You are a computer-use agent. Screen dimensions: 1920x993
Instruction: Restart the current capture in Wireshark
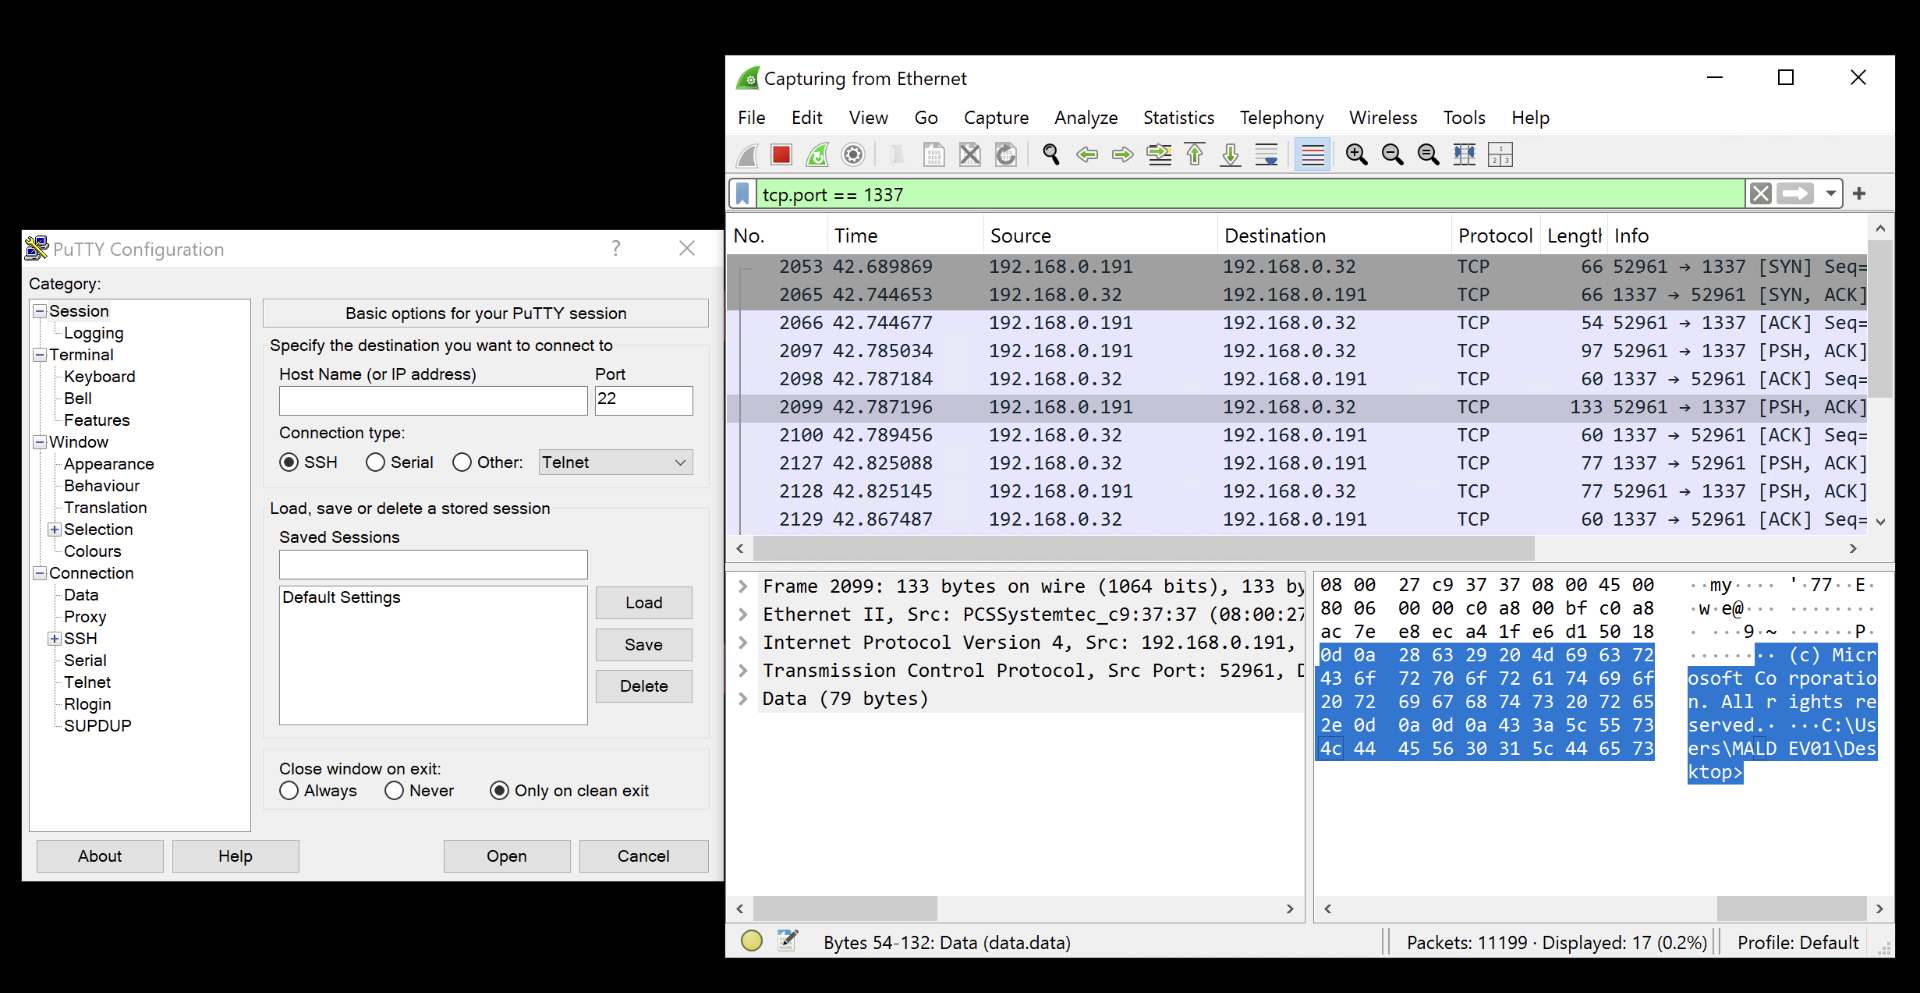click(x=817, y=155)
